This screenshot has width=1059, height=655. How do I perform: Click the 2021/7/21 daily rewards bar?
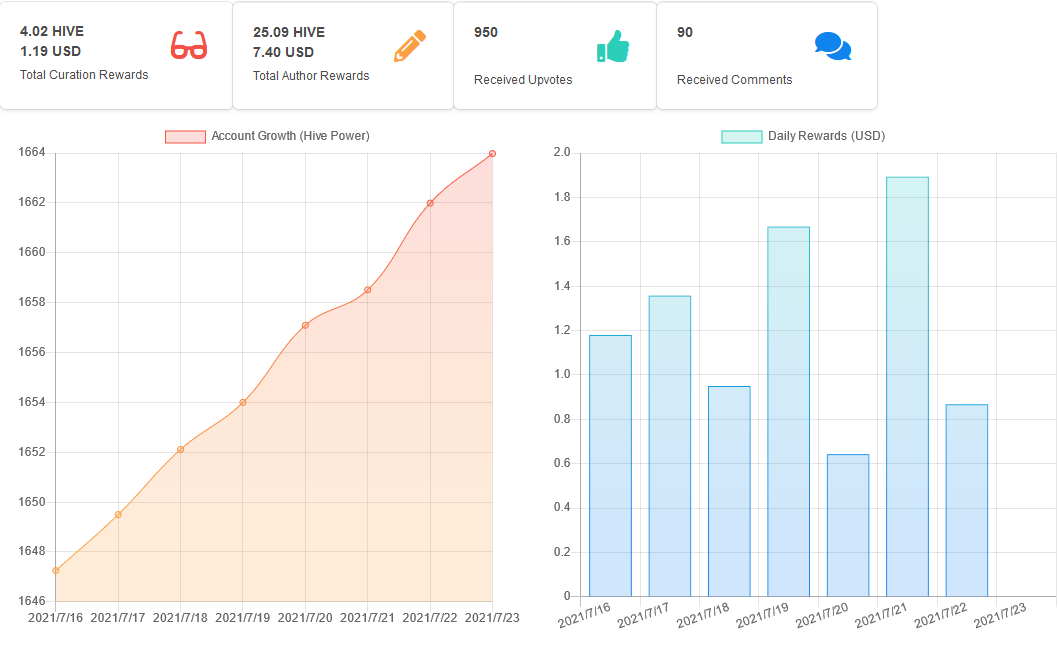(x=908, y=387)
